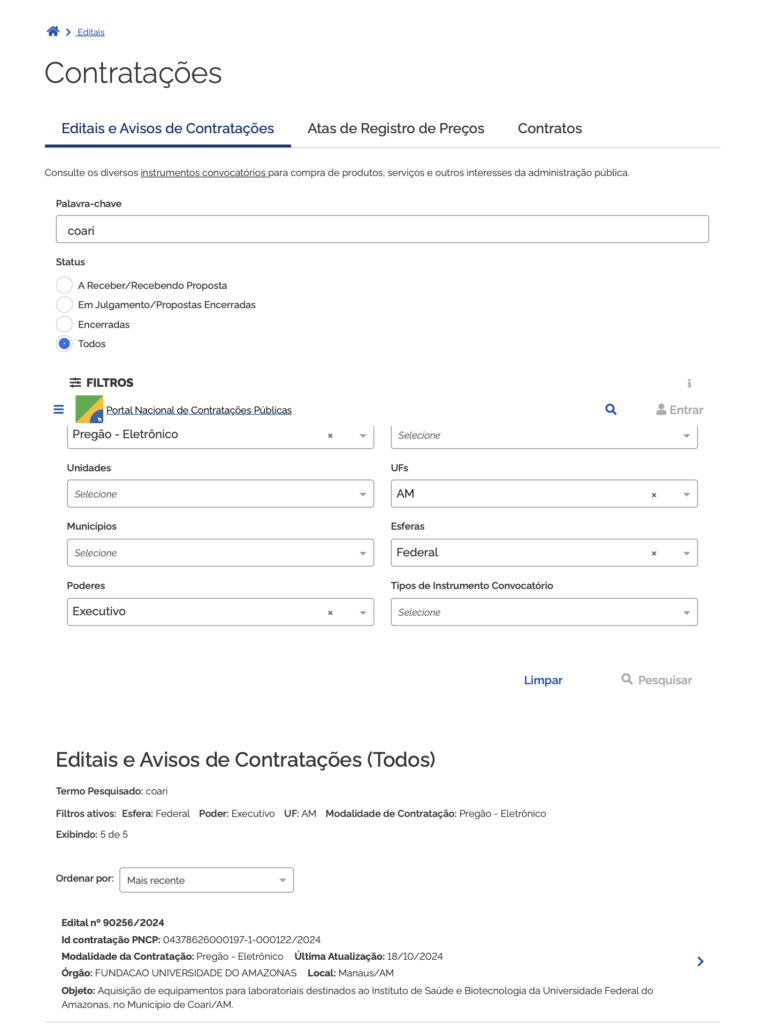
Task: Expand the Municípios dropdown
Action: point(220,553)
